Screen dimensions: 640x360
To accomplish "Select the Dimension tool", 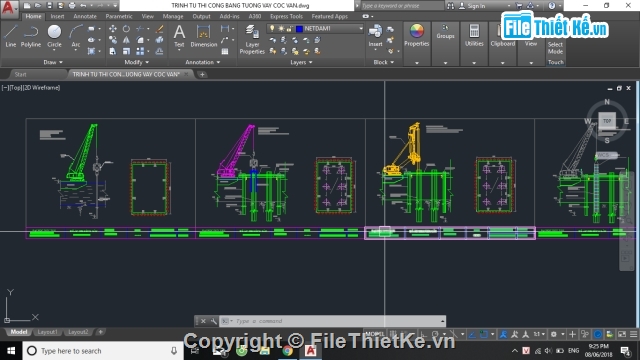I will 203,36.
